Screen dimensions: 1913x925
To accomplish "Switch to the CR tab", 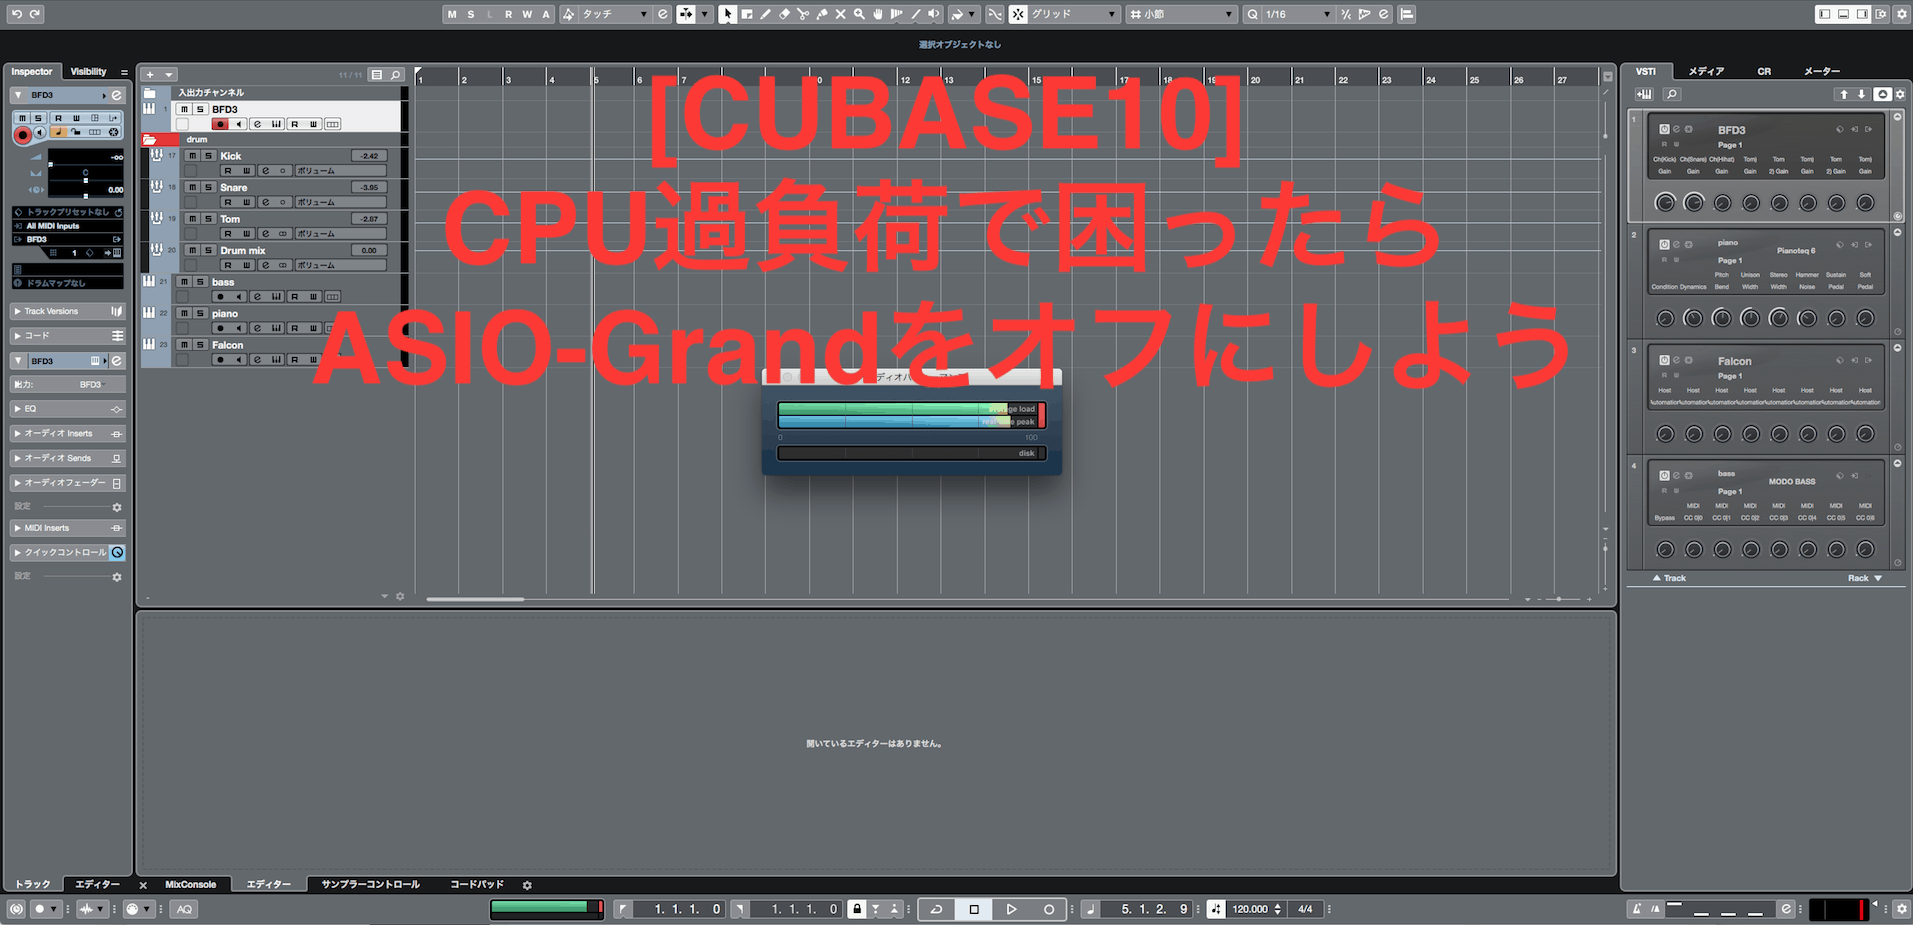I will [1764, 72].
